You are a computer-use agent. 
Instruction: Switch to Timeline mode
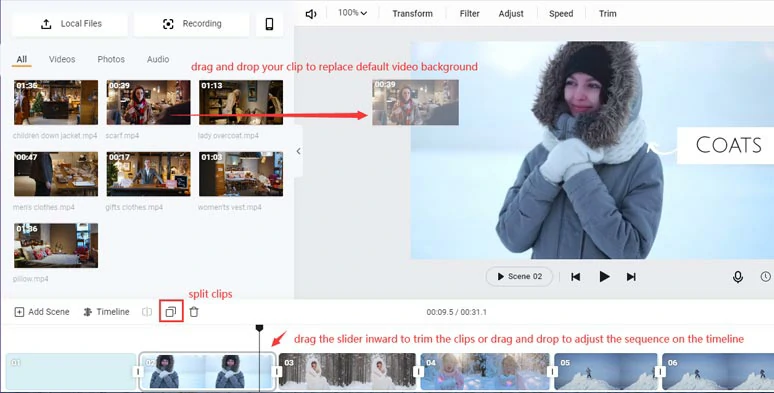pos(107,312)
